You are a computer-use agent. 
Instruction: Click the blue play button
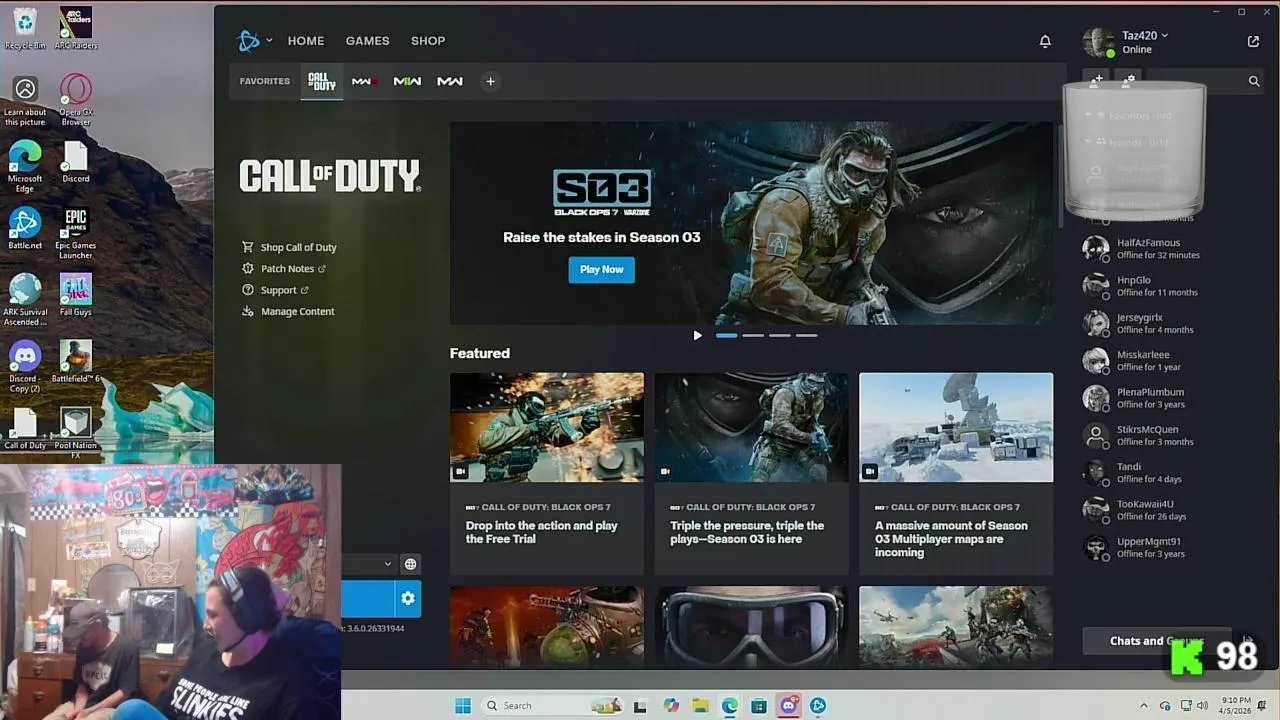click(368, 598)
